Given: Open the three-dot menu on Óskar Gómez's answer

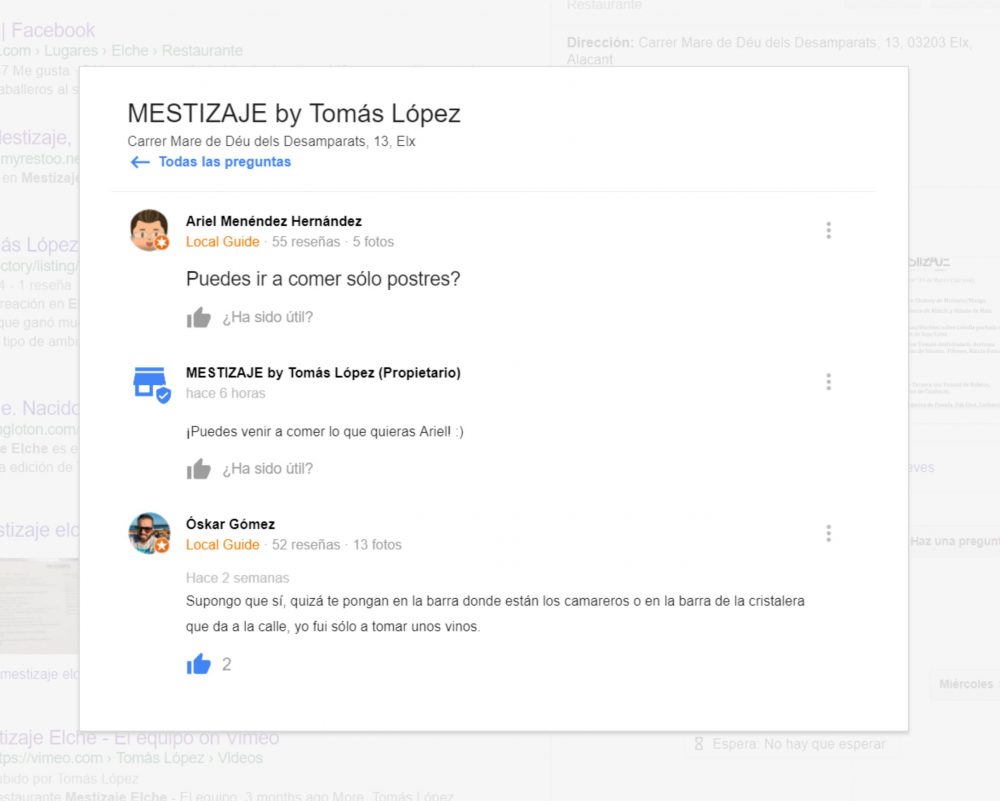Looking at the screenshot, I should point(828,533).
